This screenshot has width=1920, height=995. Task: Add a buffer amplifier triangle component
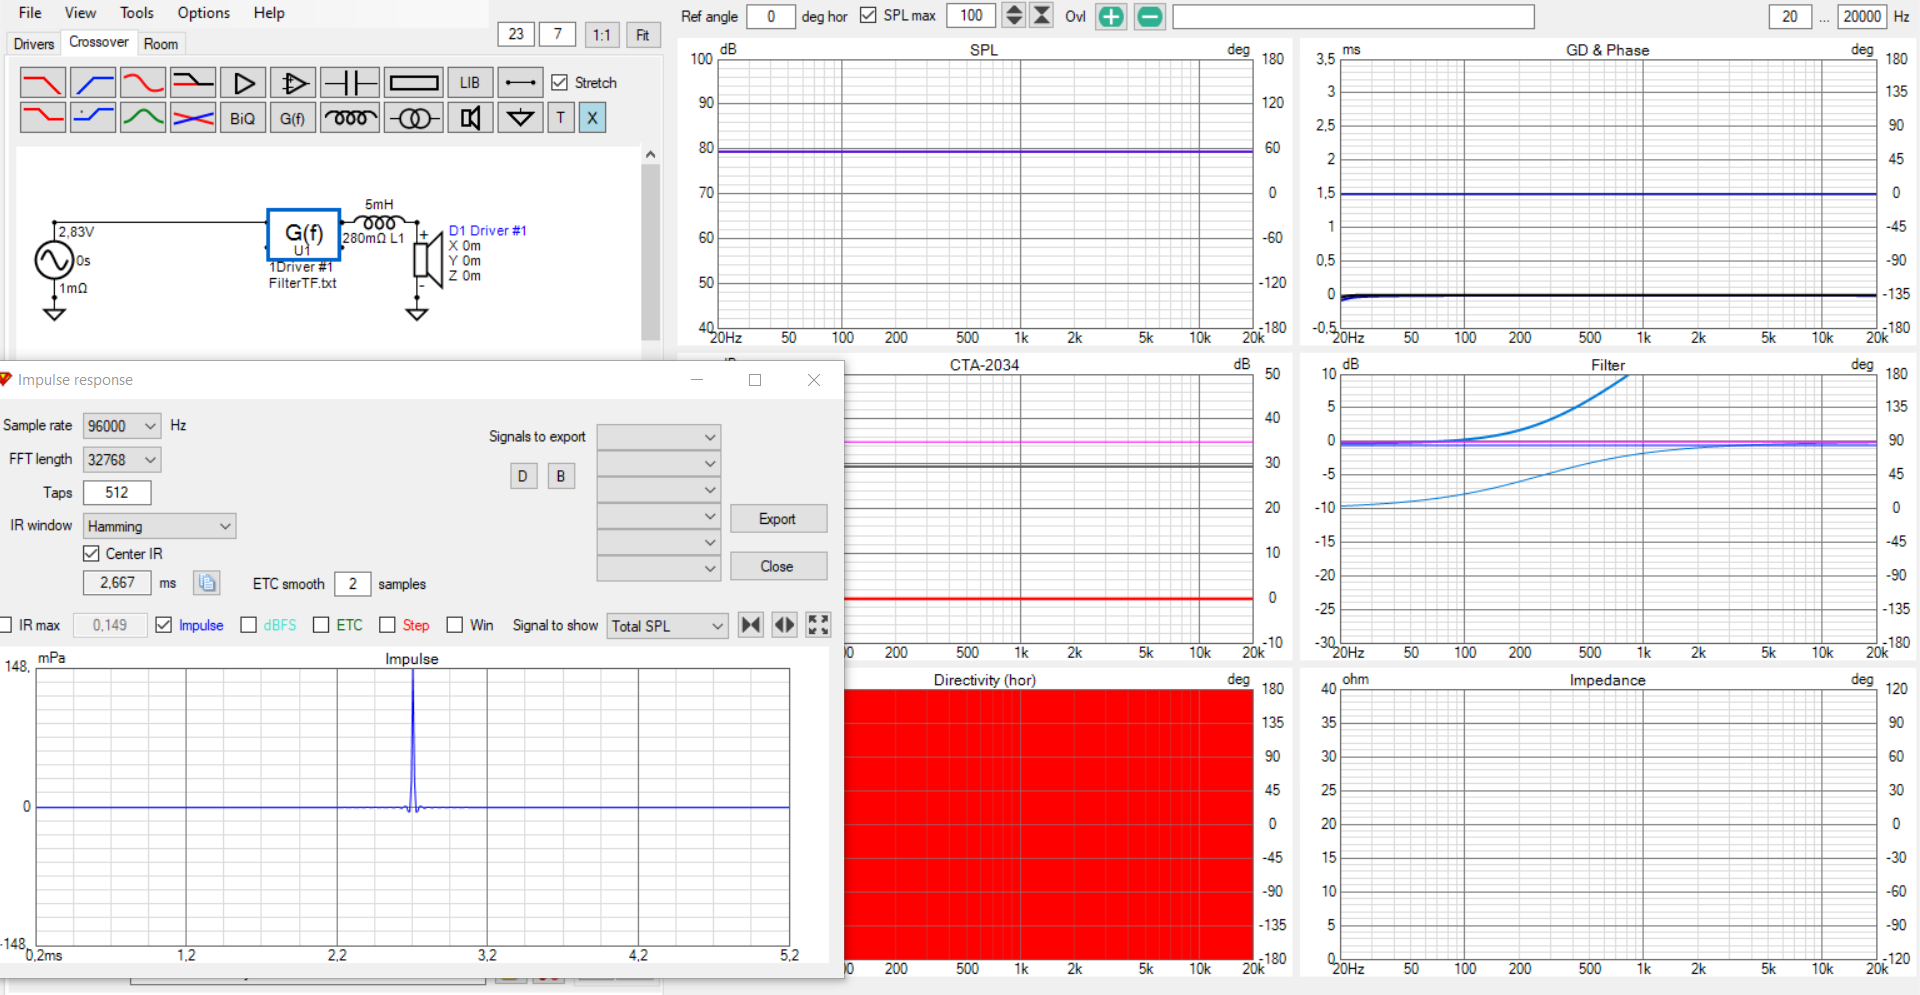click(x=243, y=82)
